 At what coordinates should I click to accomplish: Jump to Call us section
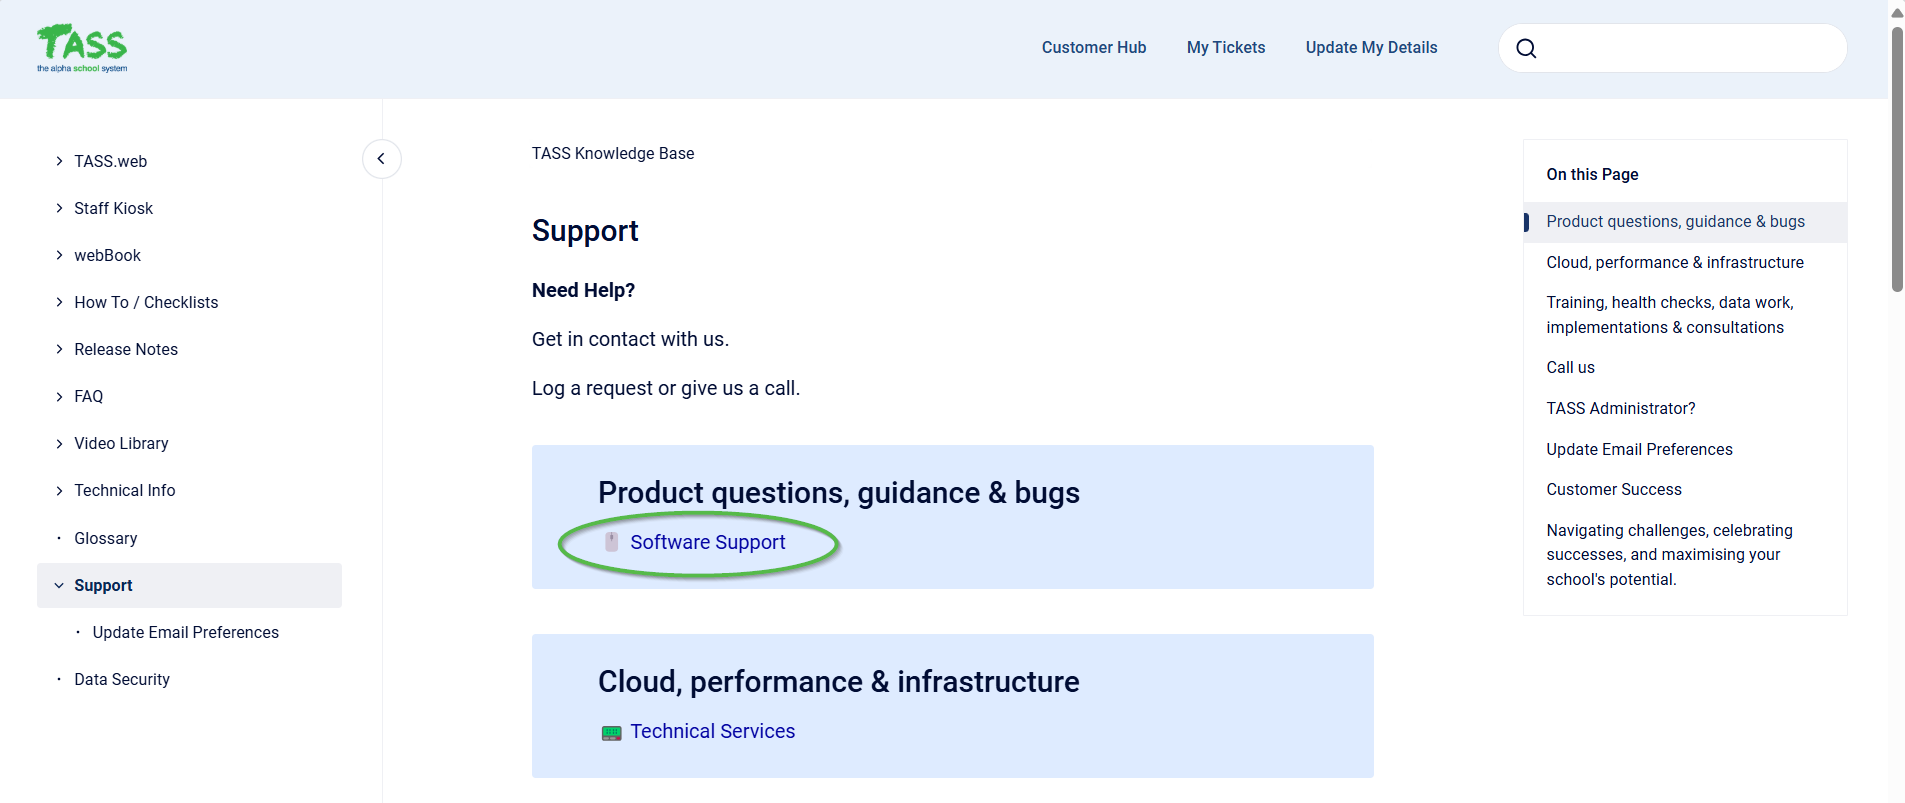pyautogui.click(x=1570, y=367)
